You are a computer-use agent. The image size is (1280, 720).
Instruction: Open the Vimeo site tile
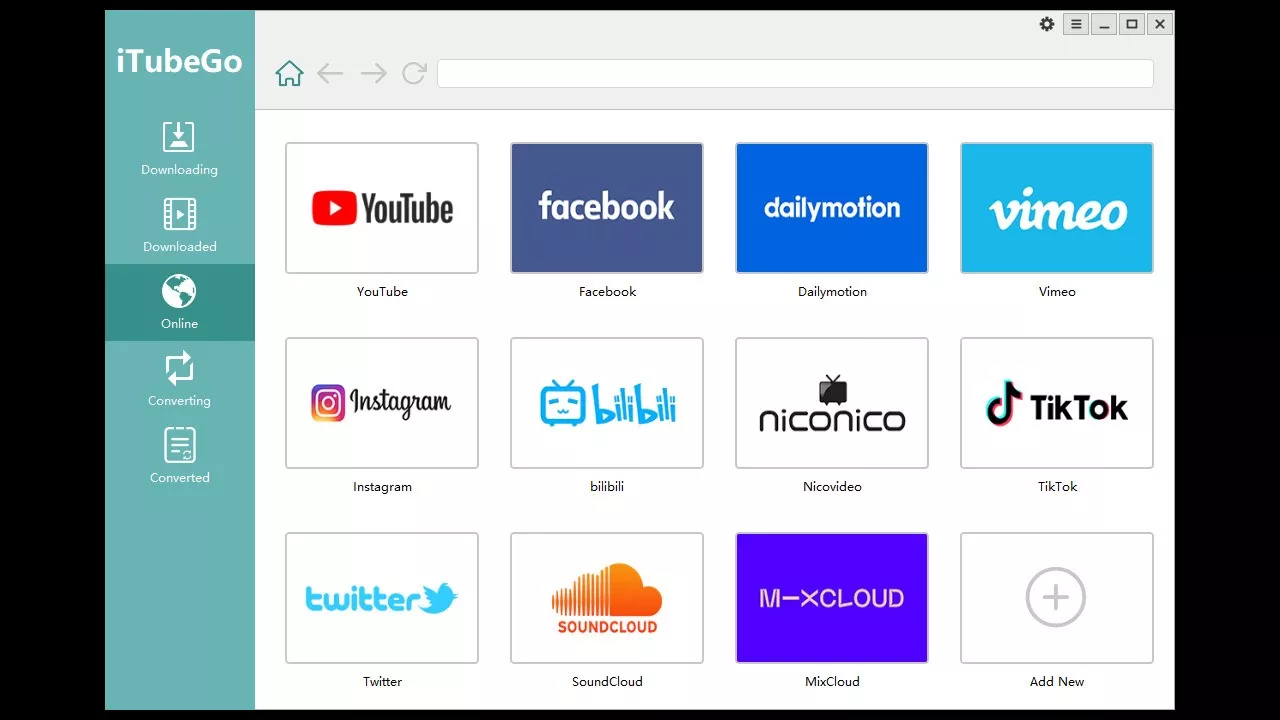(x=1057, y=208)
